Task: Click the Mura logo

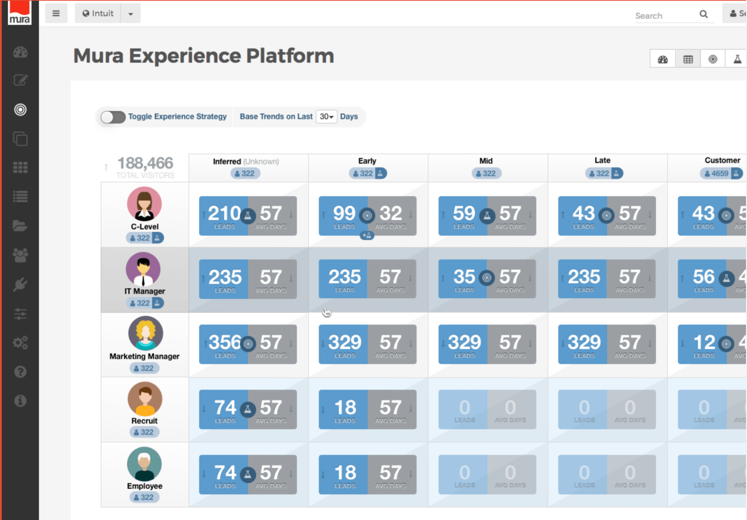Action: [20, 13]
